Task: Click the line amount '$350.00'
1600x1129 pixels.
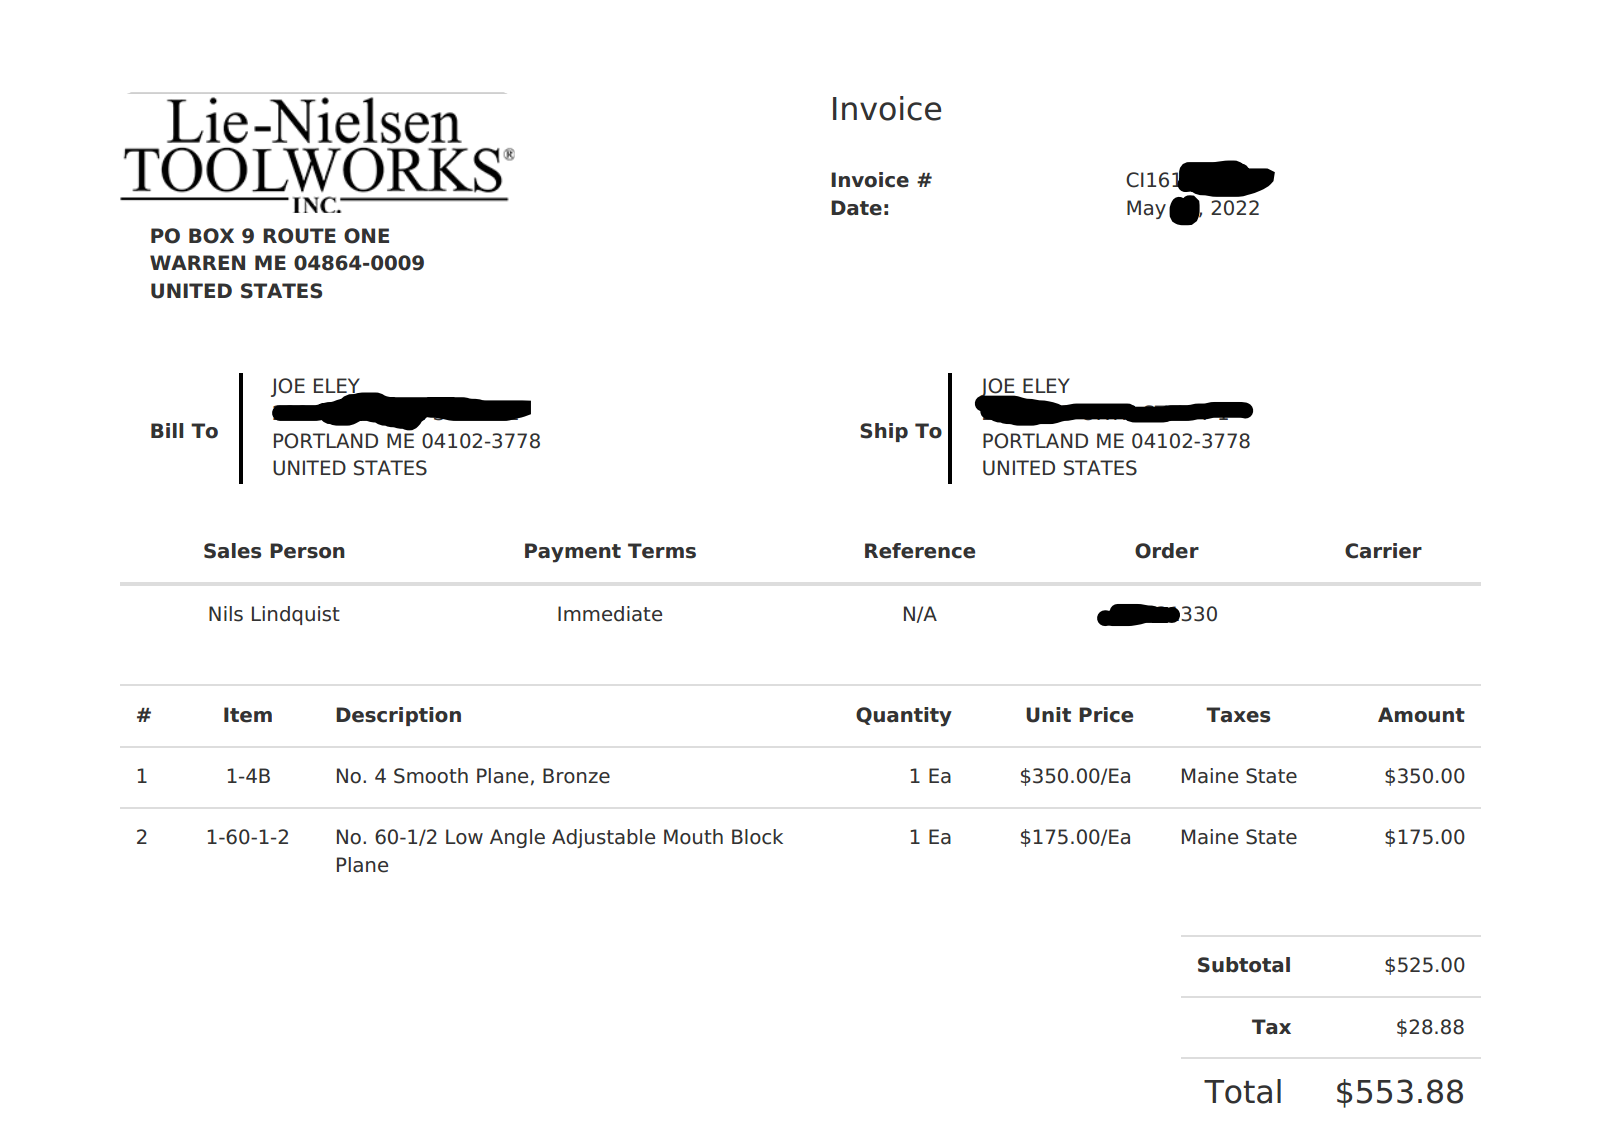Action: pos(1424,776)
